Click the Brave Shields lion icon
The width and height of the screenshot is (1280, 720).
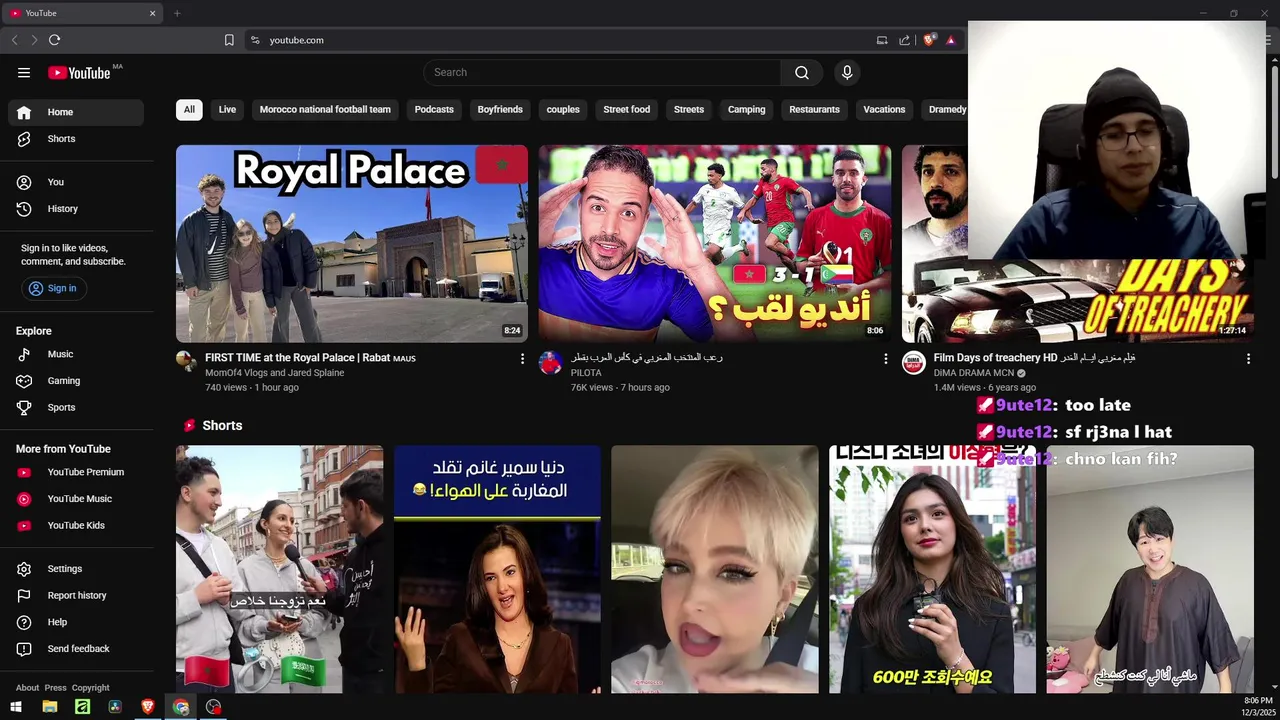[x=929, y=40]
